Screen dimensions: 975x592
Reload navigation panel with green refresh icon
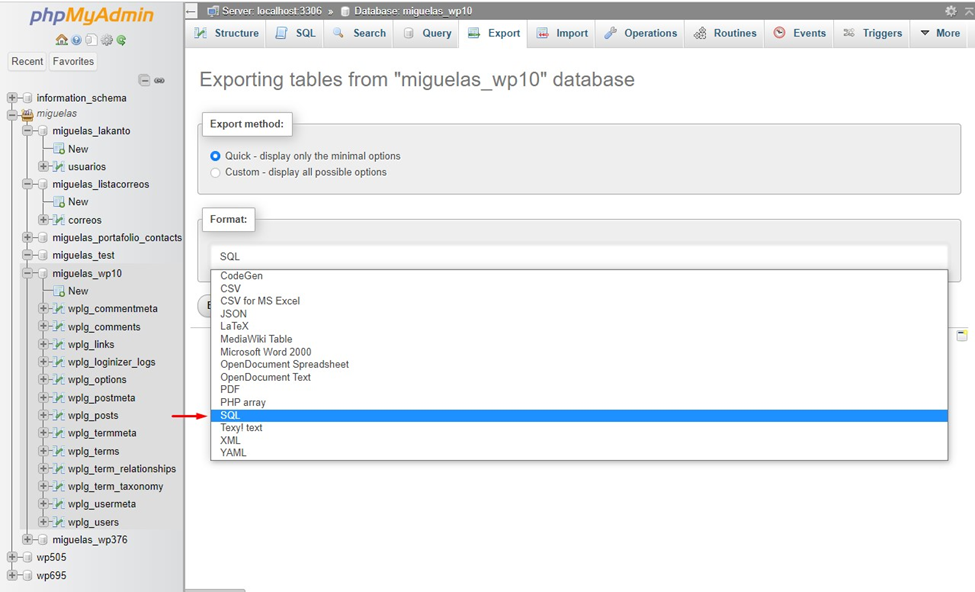pyautogui.click(x=122, y=40)
